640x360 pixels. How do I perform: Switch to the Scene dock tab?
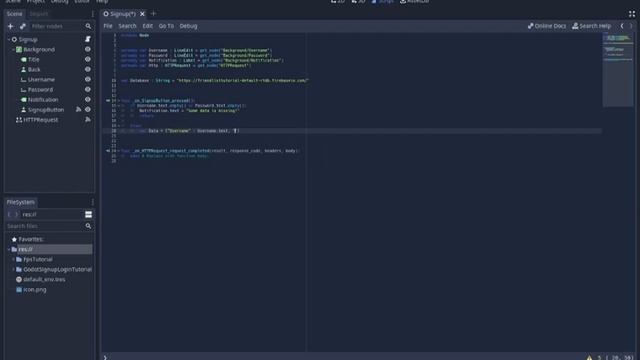pos(14,14)
